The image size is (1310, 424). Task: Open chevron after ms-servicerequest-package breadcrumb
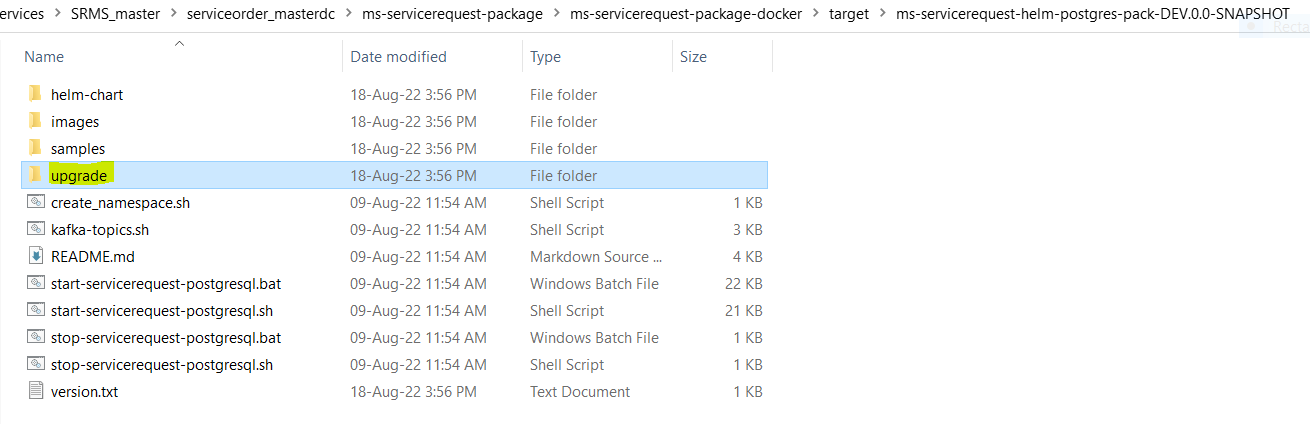[557, 15]
